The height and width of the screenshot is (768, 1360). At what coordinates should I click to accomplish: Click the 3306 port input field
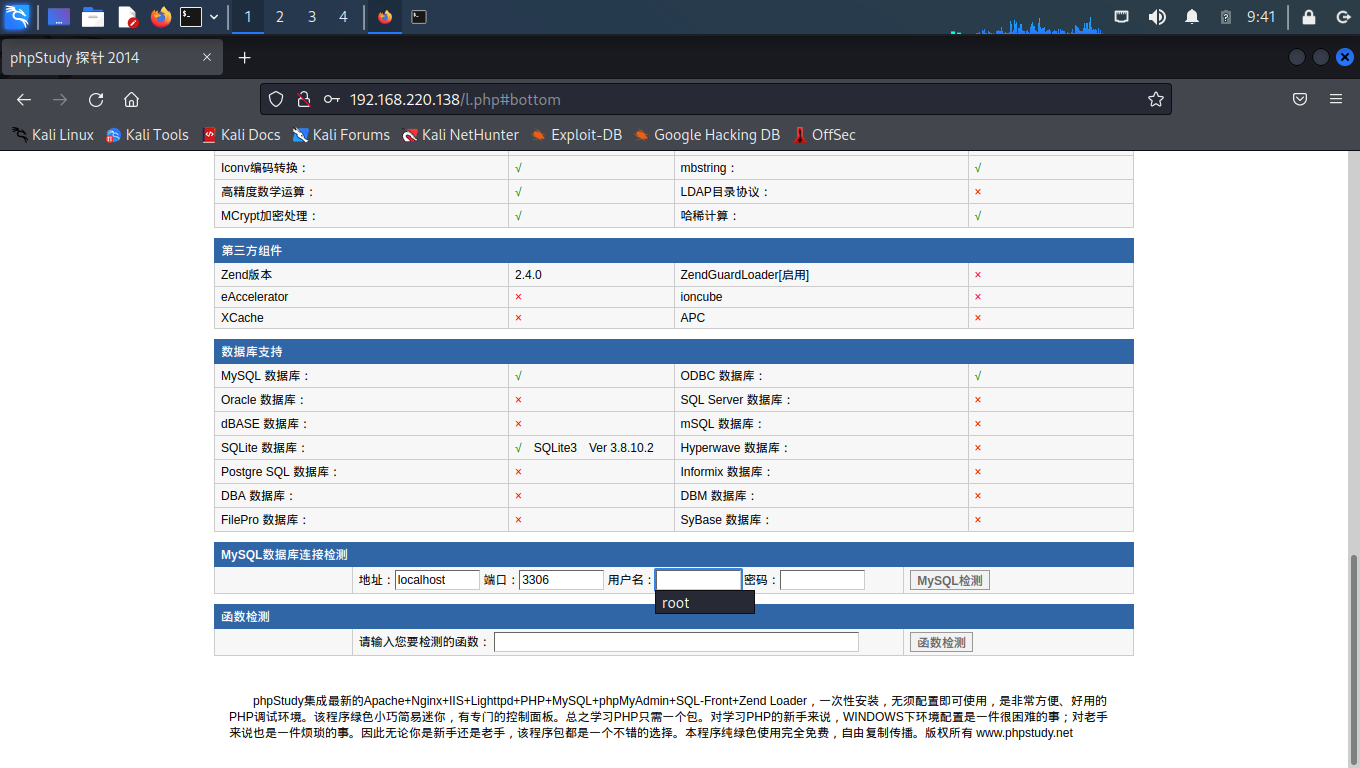tap(561, 580)
